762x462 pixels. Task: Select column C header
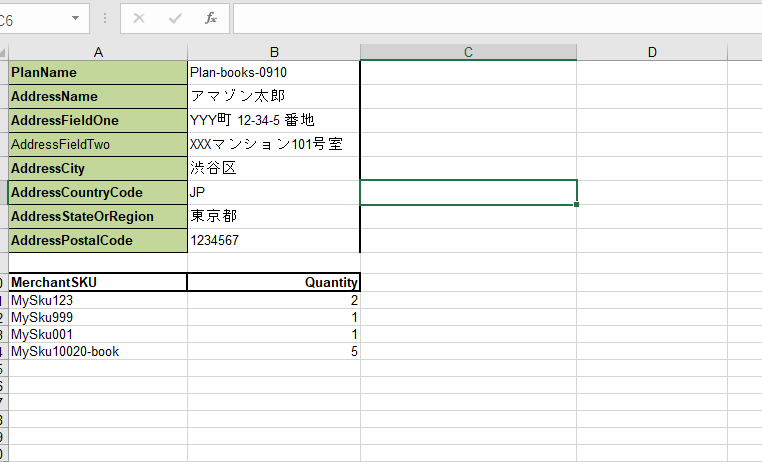(x=468, y=52)
